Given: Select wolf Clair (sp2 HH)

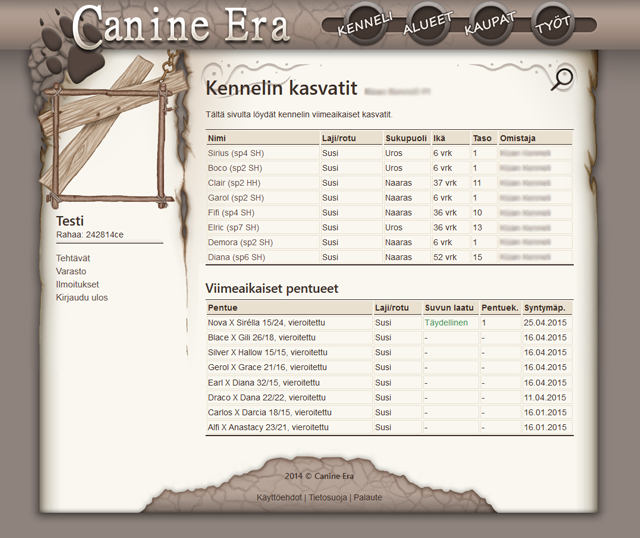Looking at the screenshot, I should [x=234, y=183].
